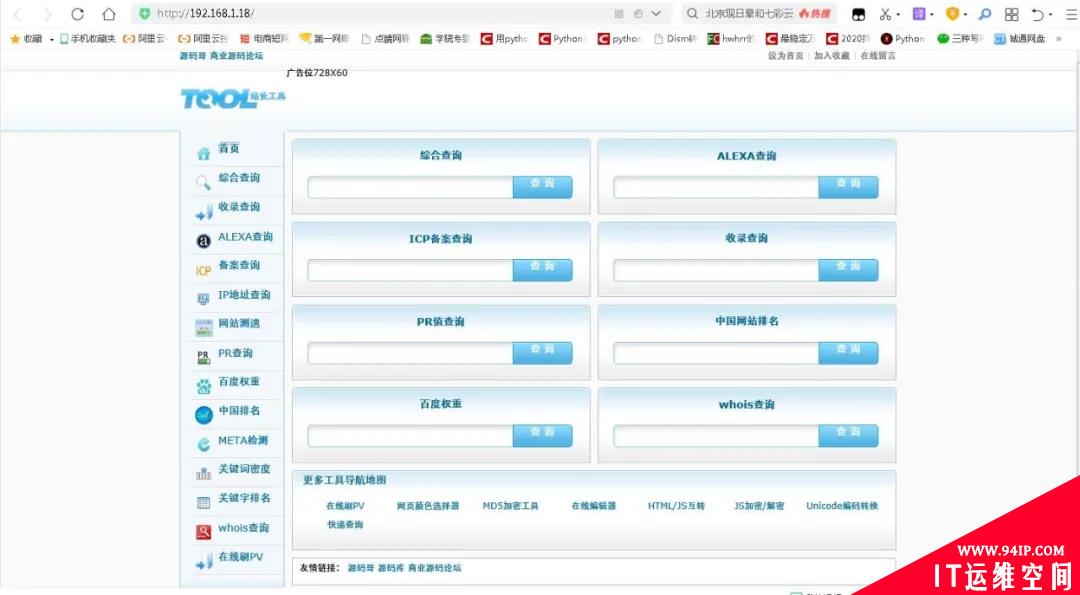Expand the arrow beside the scissors icon
The width and height of the screenshot is (1080, 595).
(898, 15)
